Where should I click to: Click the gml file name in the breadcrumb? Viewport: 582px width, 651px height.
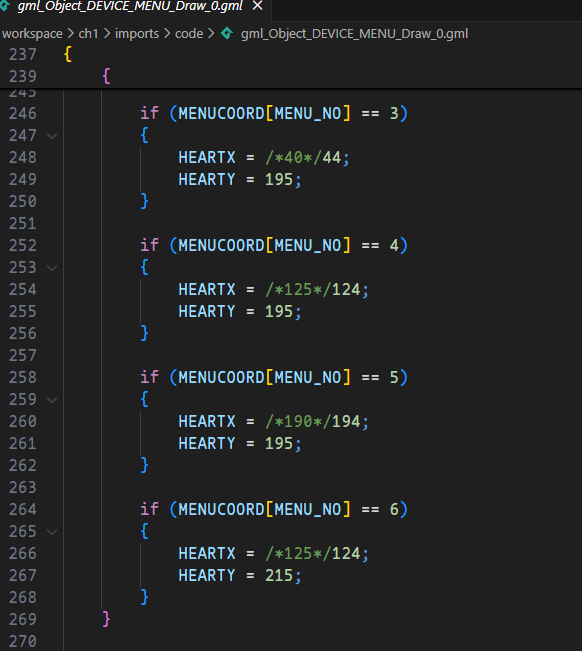click(x=354, y=34)
